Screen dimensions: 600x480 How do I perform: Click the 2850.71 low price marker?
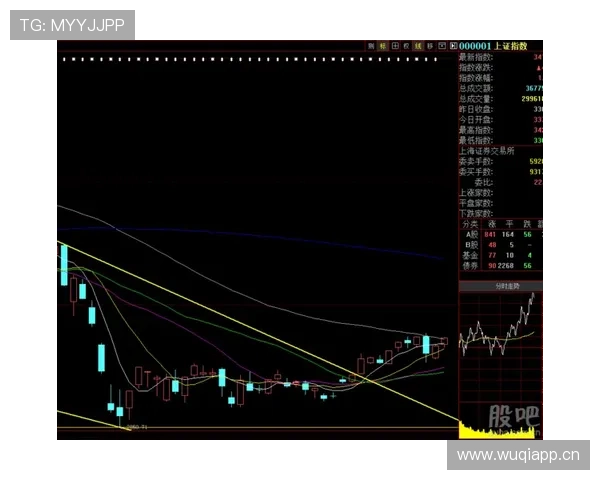point(137,427)
